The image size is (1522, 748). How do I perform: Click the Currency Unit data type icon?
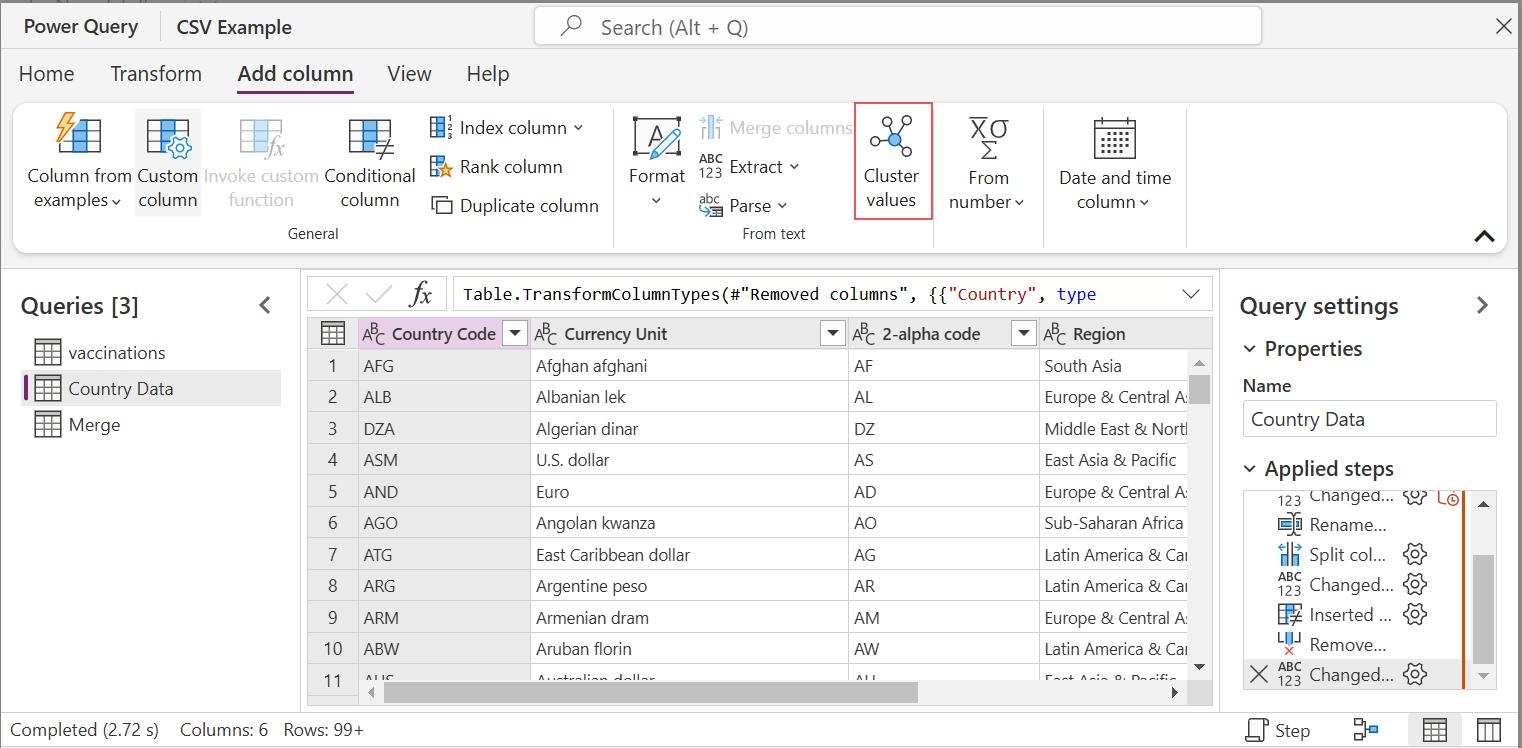546,334
